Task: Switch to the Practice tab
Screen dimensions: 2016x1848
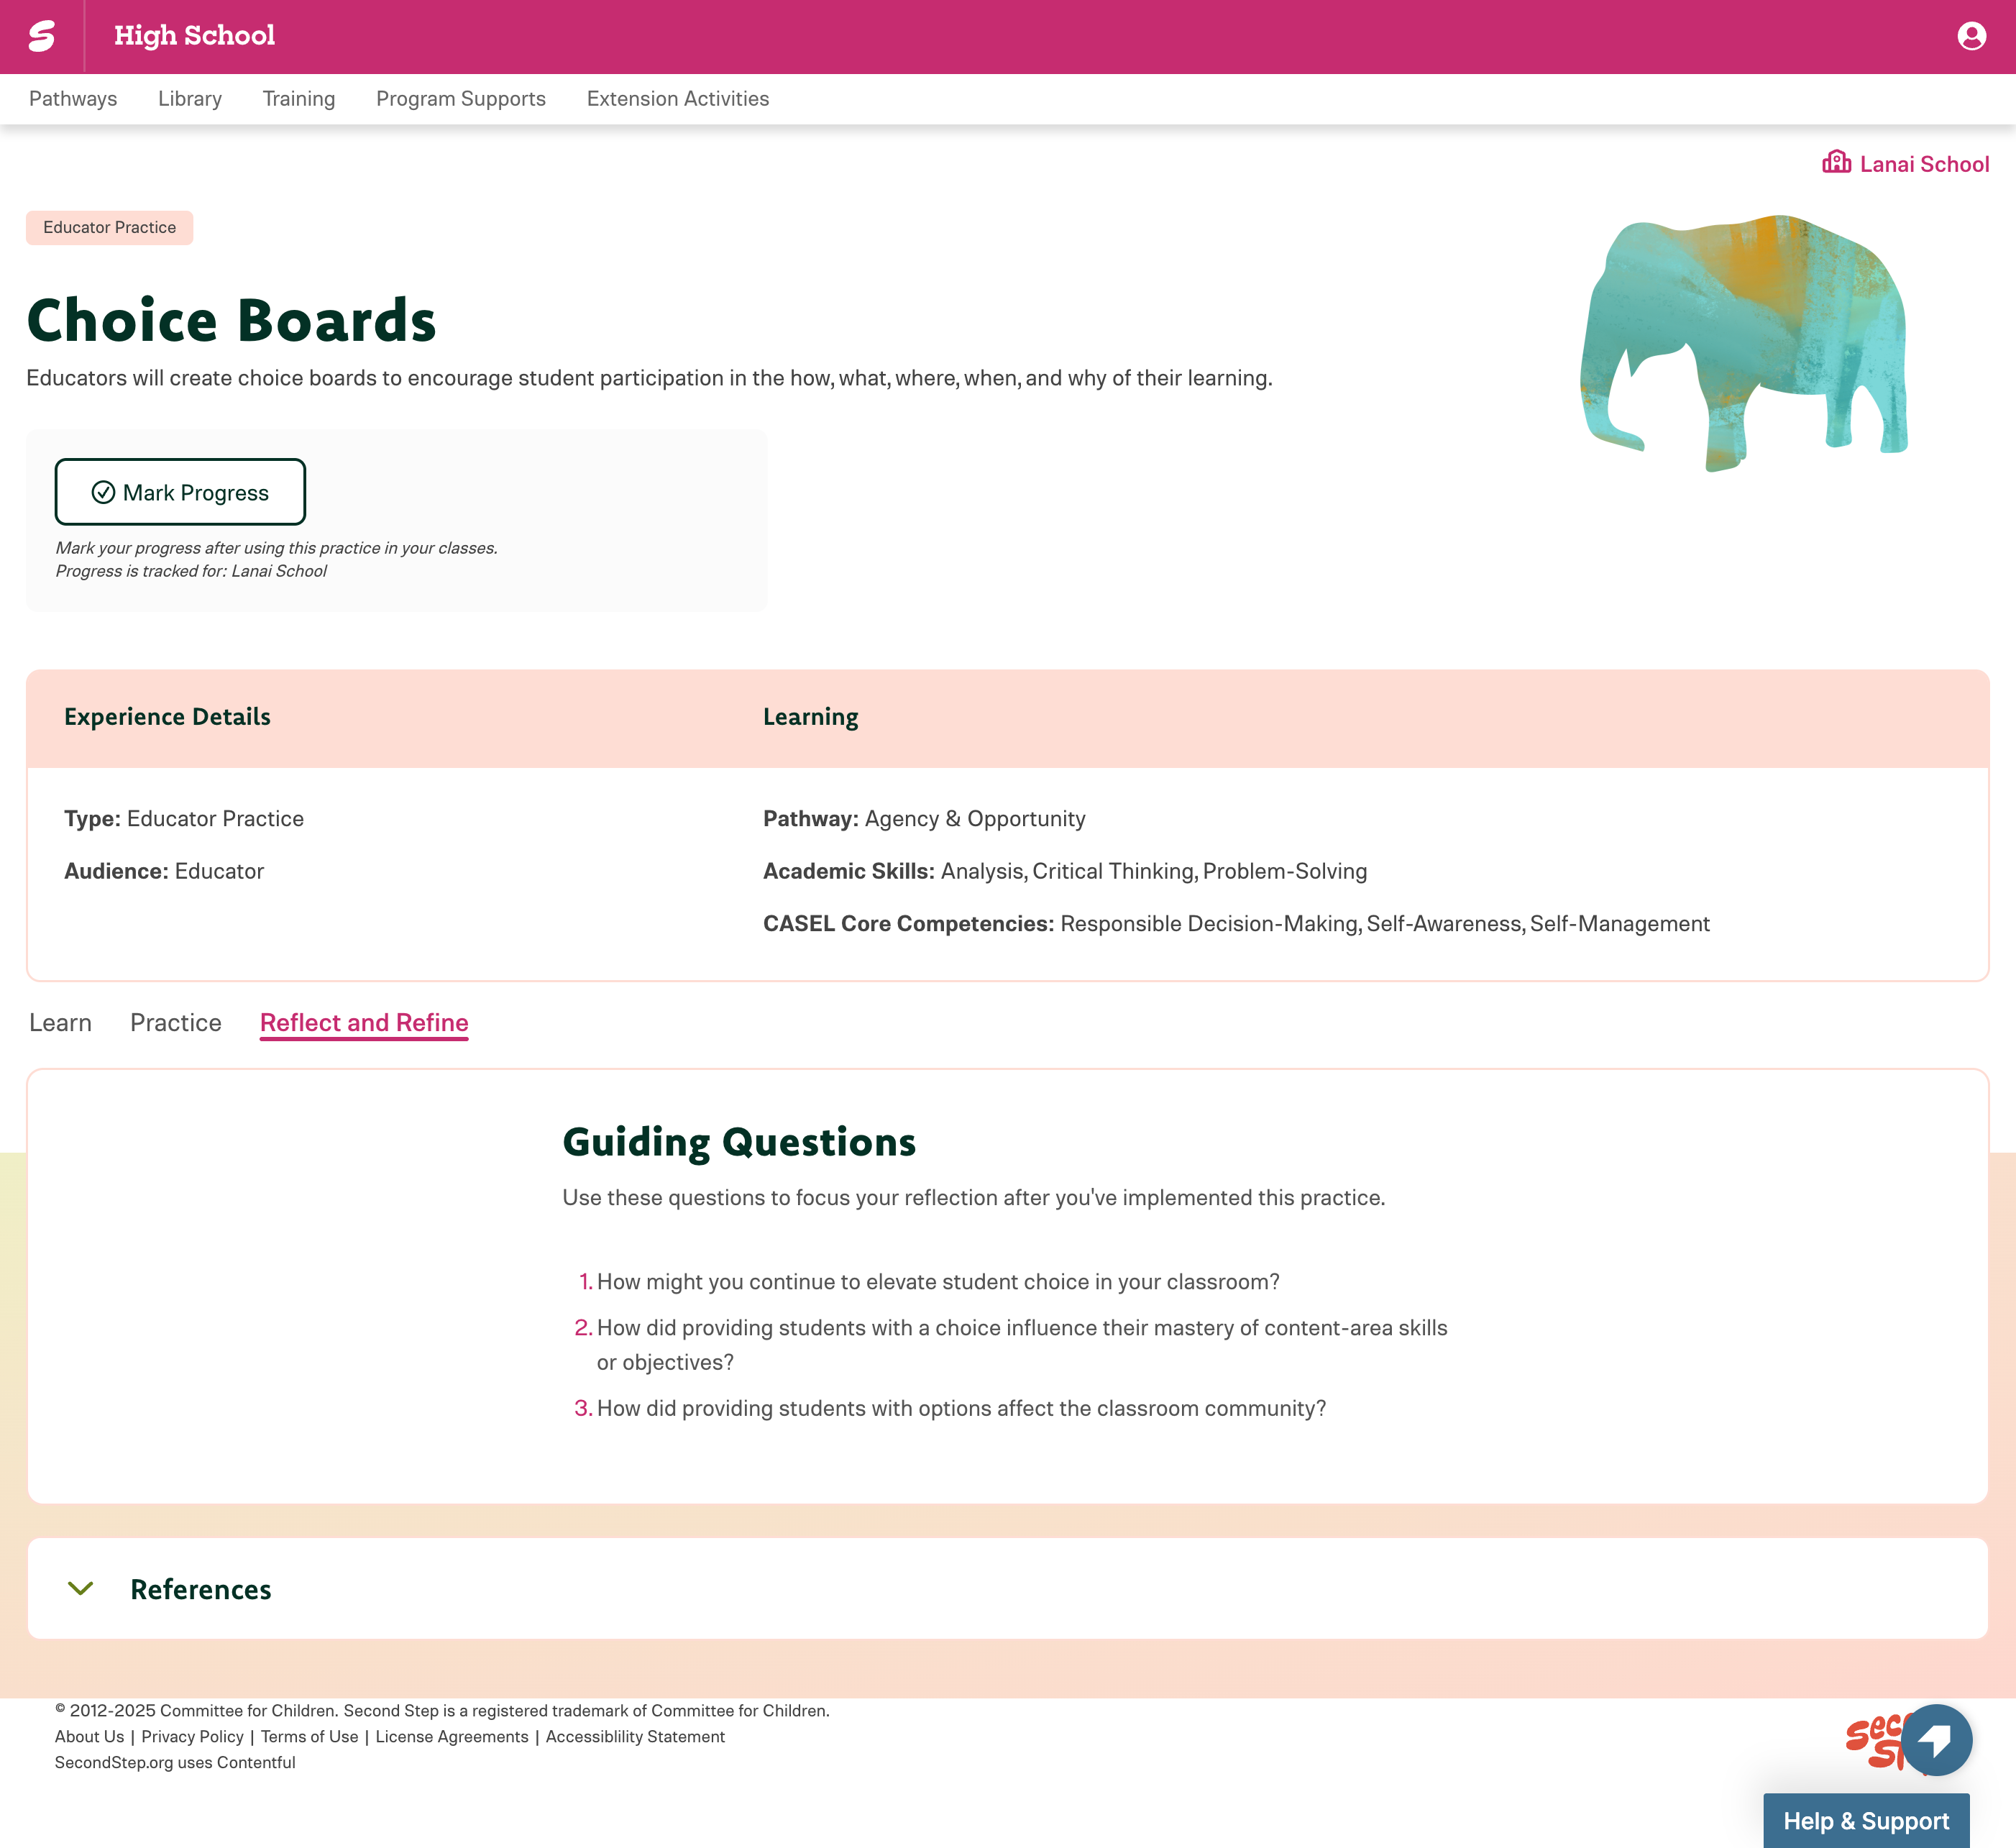Action: coord(175,1022)
